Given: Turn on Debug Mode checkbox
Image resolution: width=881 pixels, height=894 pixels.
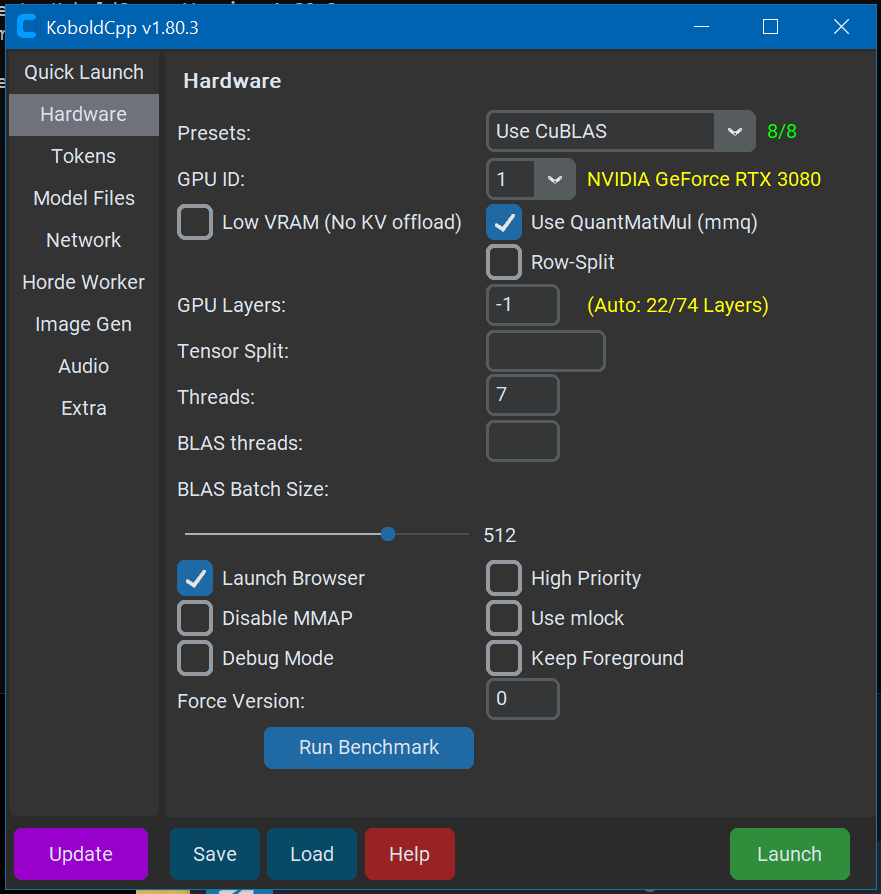Looking at the screenshot, I should tap(195, 658).
